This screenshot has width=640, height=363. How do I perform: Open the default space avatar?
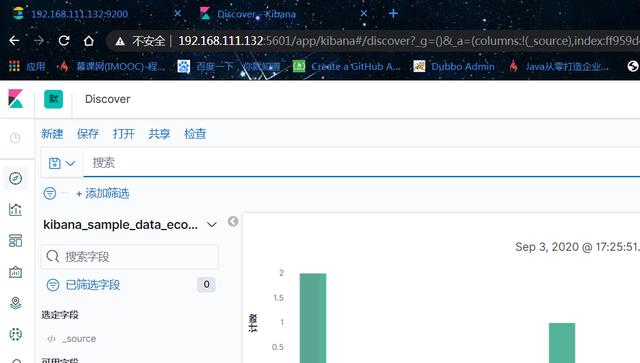53,99
